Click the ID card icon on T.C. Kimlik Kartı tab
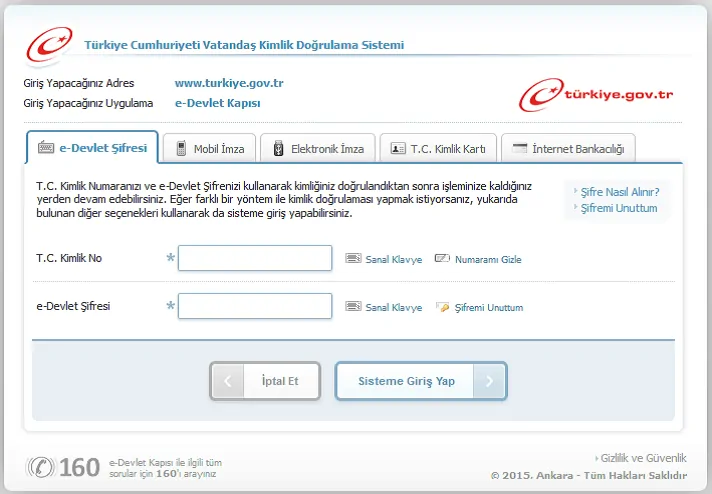Image resolution: width=712 pixels, height=494 pixels. [x=398, y=148]
